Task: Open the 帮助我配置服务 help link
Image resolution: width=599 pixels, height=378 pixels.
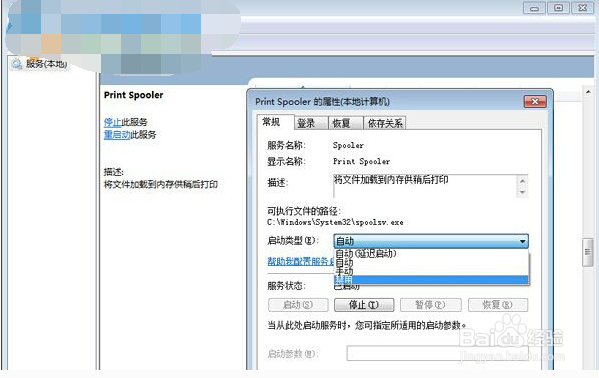Action: click(x=301, y=261)
